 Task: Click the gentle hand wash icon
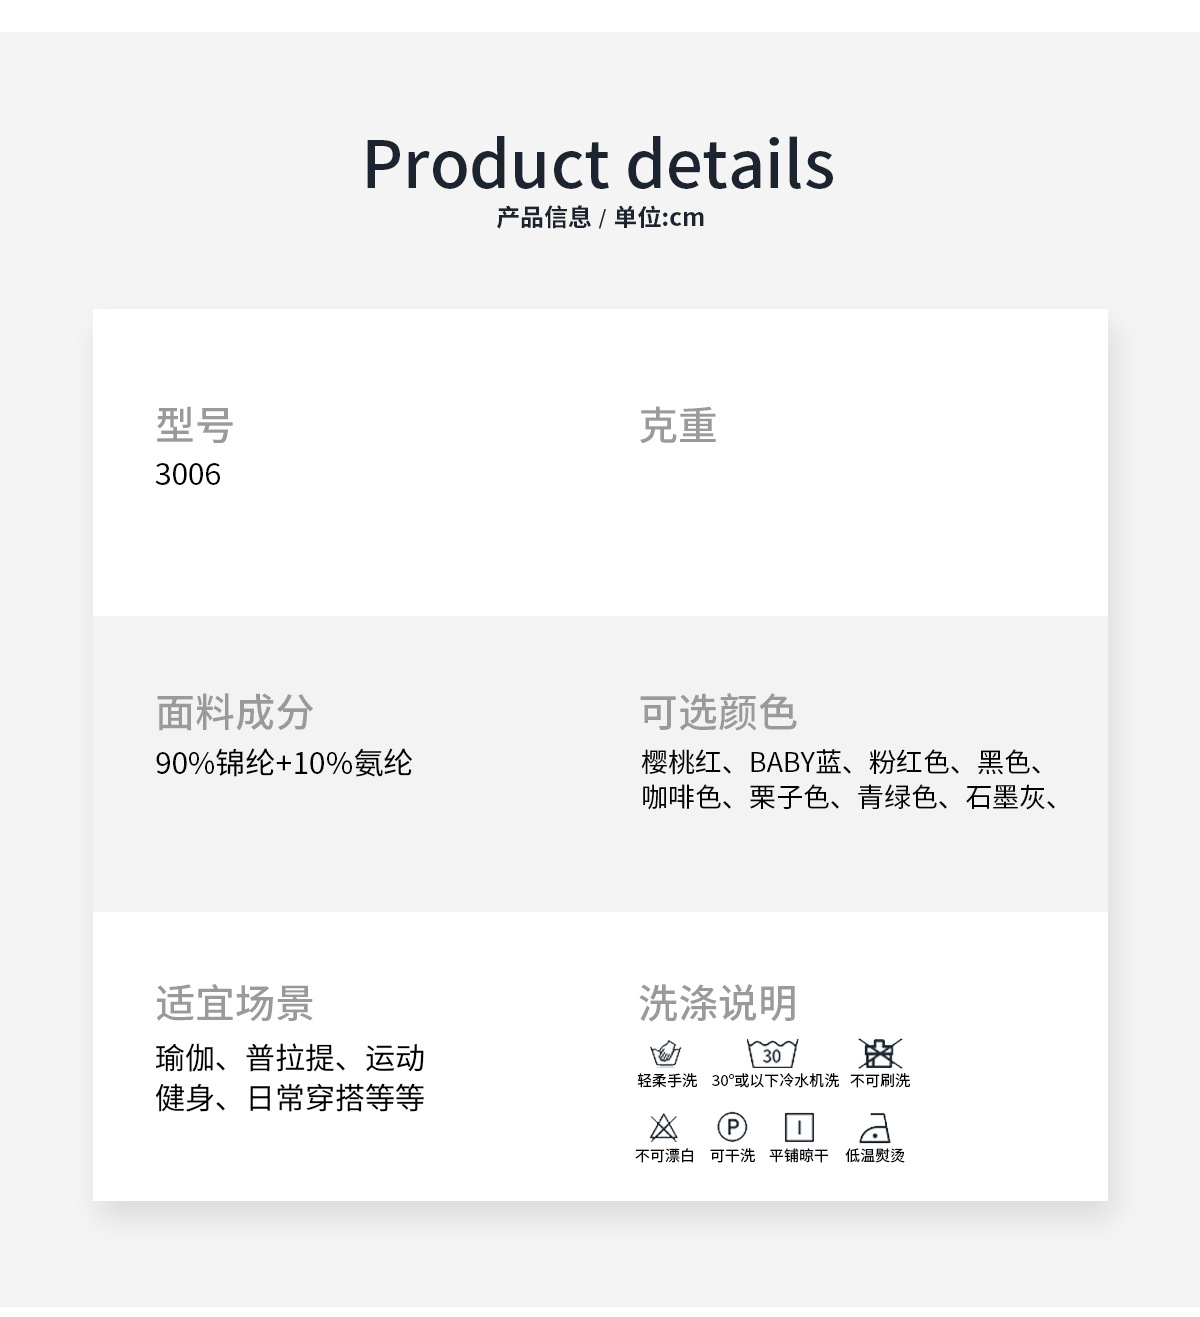[x=666, y=1054]
